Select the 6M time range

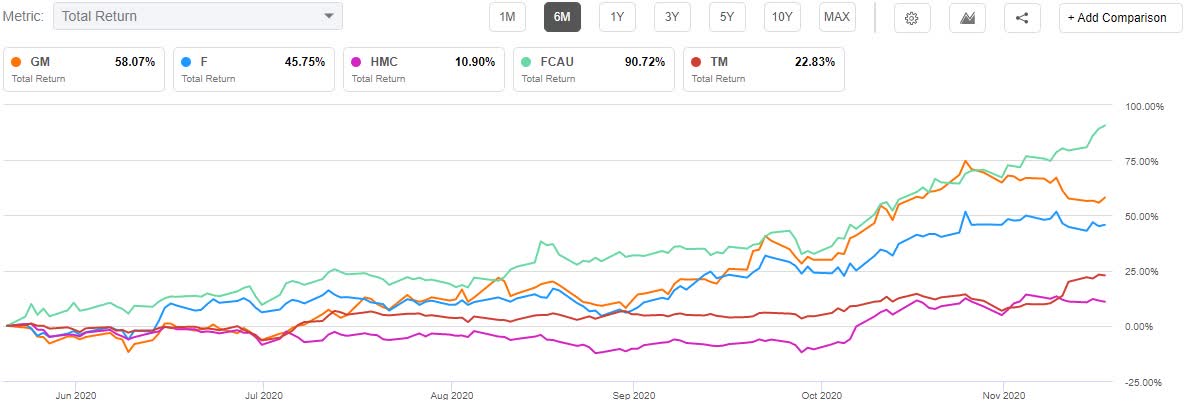pos(562,17)
